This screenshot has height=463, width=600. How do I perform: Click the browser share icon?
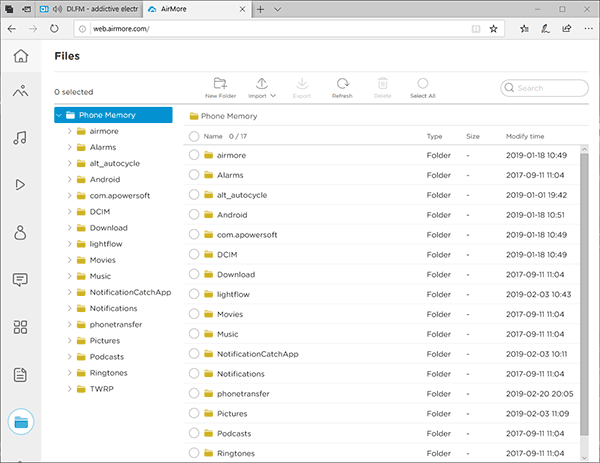[x=567, y=29]
